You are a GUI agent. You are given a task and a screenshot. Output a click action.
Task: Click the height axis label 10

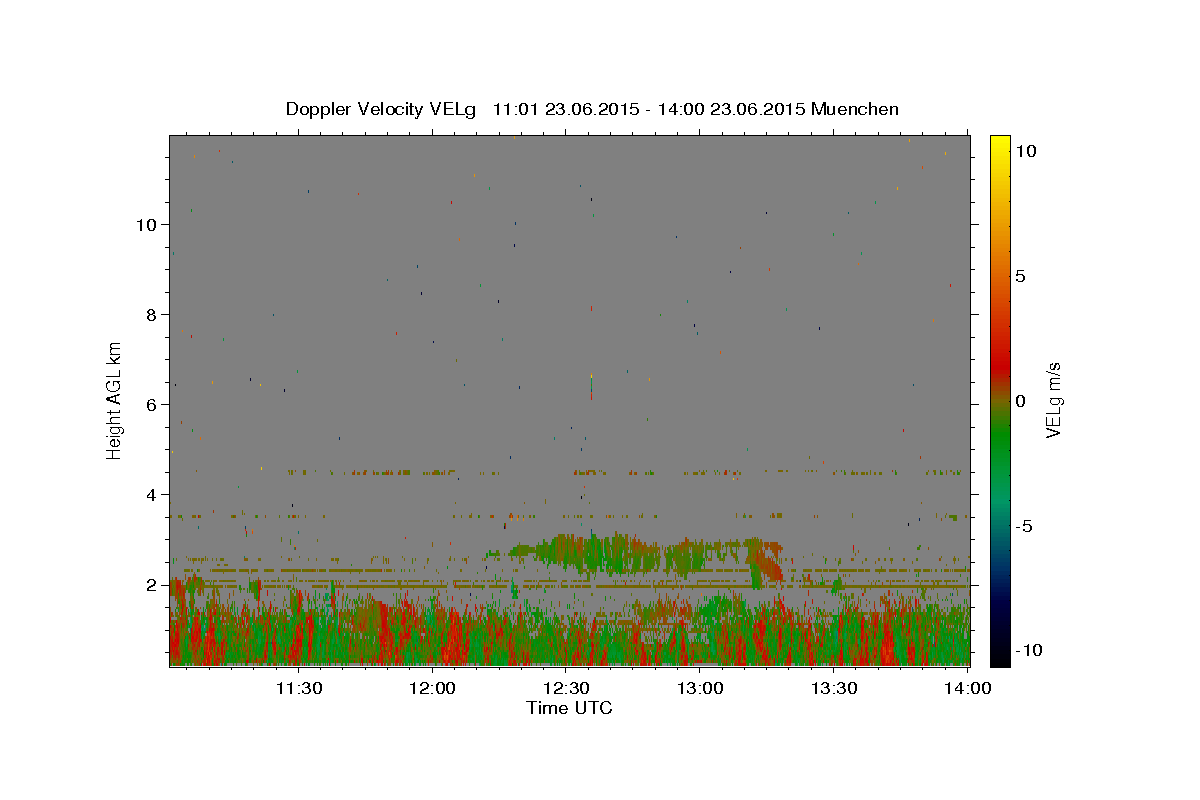pyautogui.click(x=147, y=224)
